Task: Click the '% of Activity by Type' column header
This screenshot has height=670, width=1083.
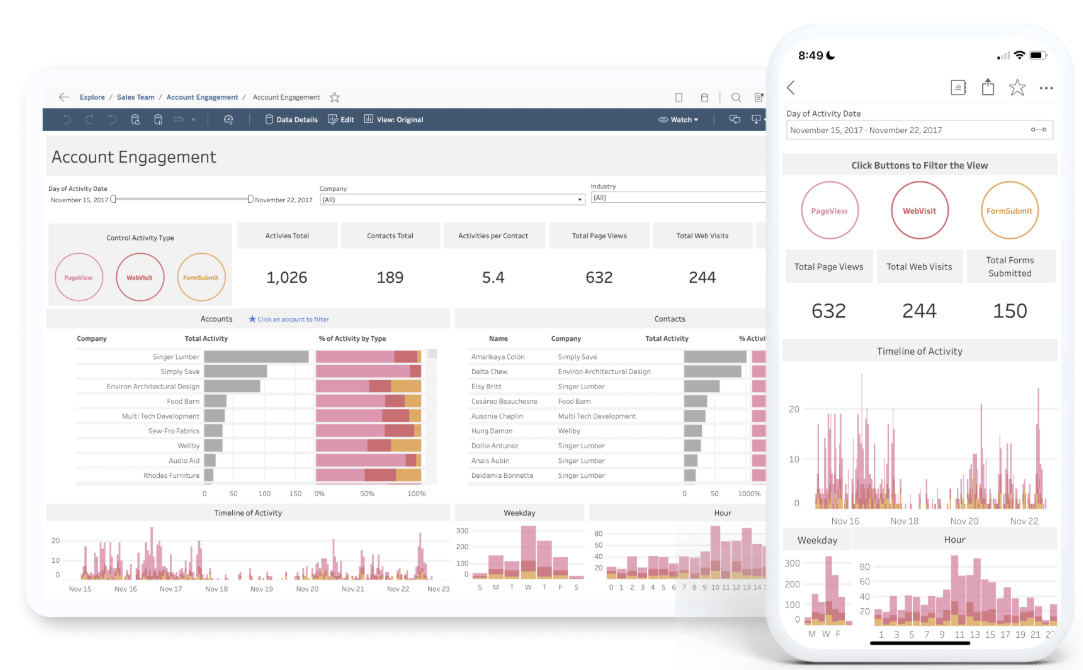Action: coord(352,338)
